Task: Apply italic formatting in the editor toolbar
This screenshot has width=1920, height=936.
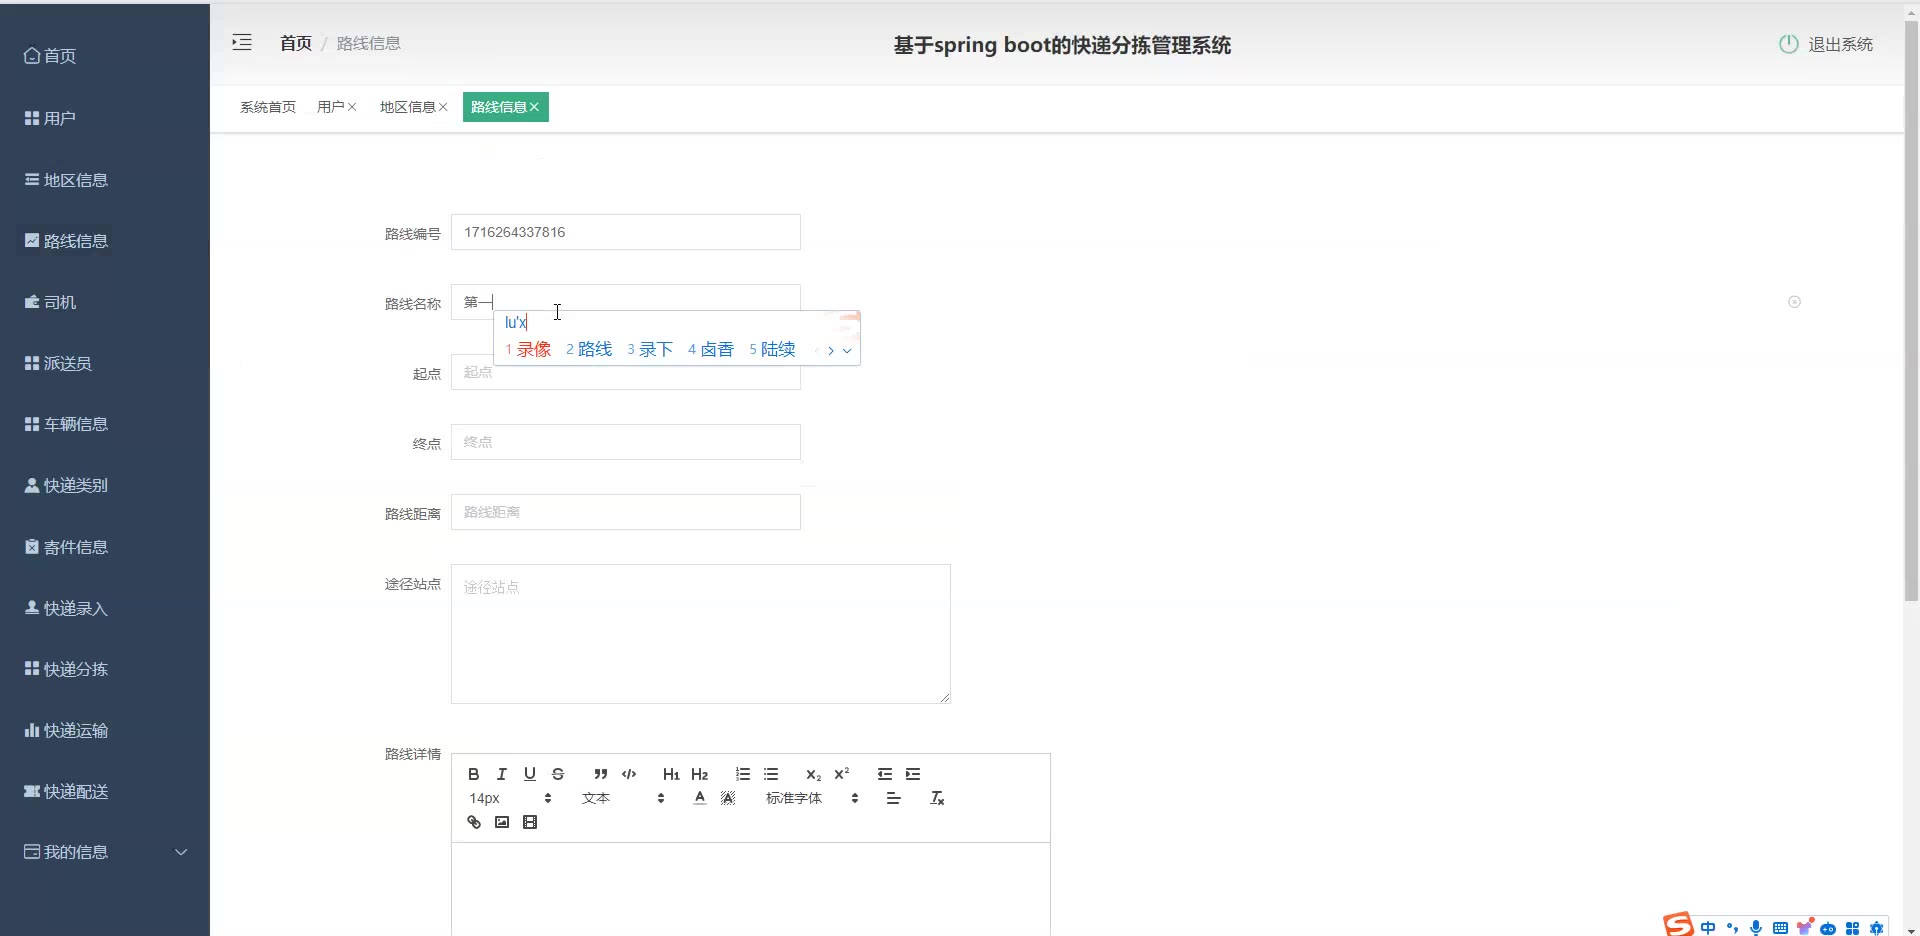Action: click(x=502, y=774)
